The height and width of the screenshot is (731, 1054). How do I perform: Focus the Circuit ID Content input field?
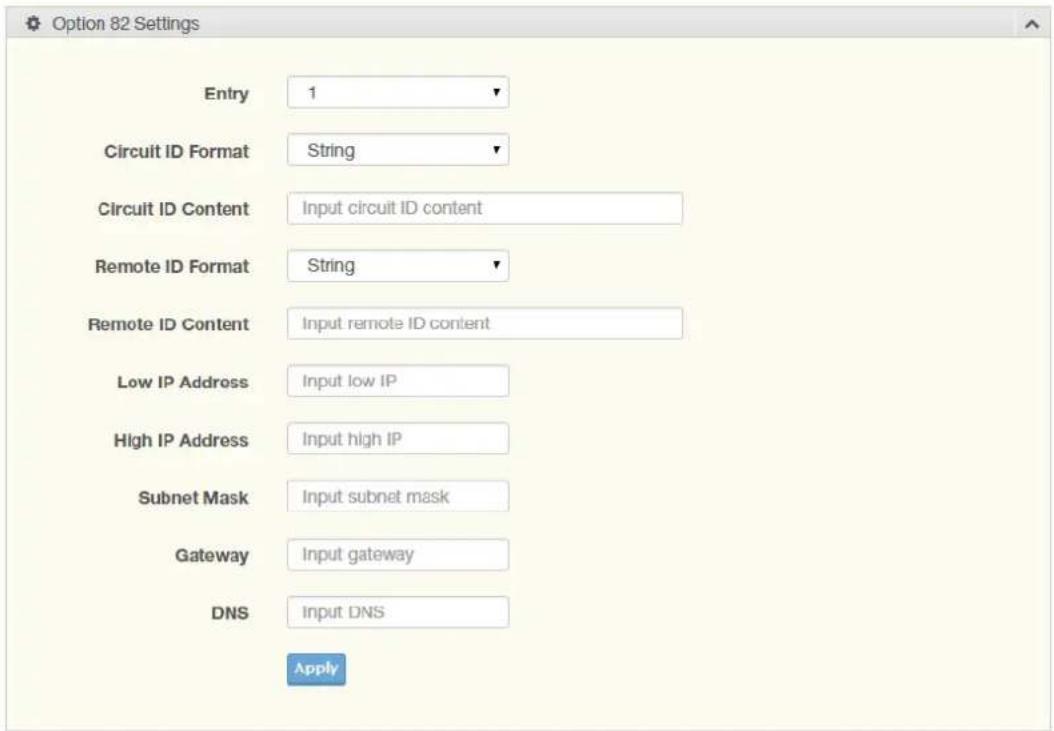point(485,208)
